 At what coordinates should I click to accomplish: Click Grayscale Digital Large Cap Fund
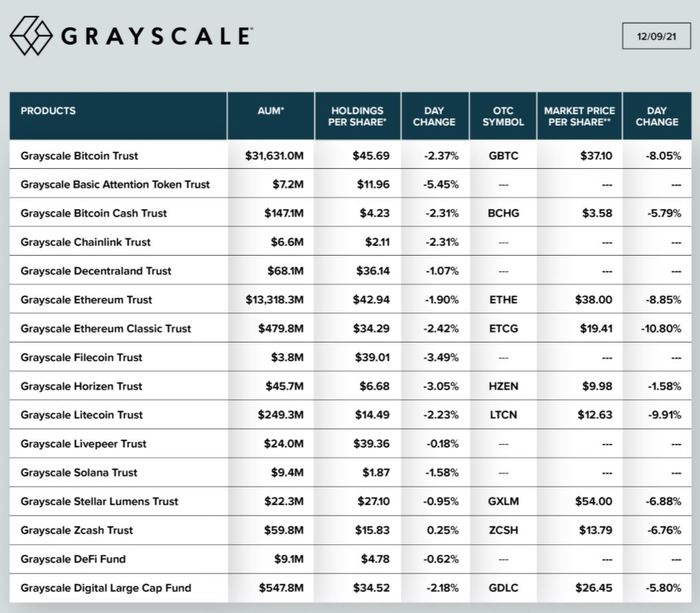click(105, 588)
